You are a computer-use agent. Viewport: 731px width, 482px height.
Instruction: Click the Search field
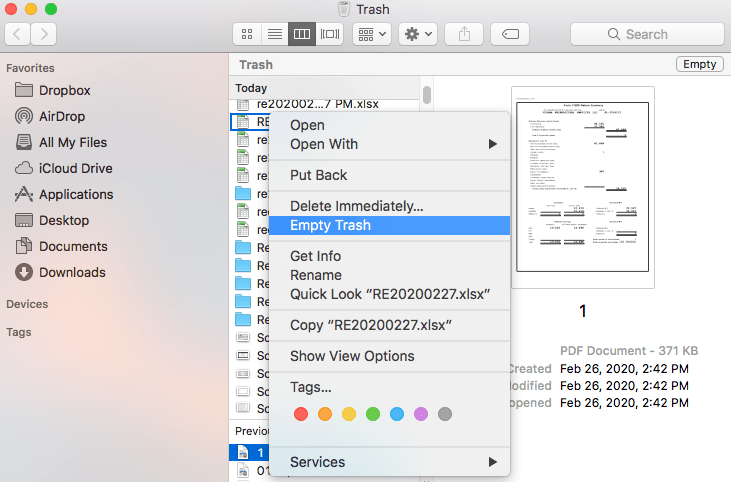[647, 34]
